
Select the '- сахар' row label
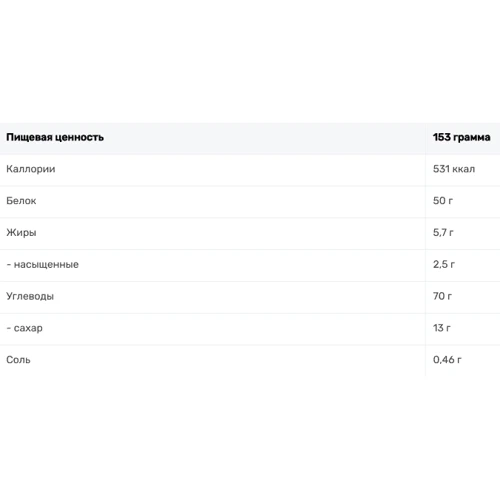coord(25,328)
